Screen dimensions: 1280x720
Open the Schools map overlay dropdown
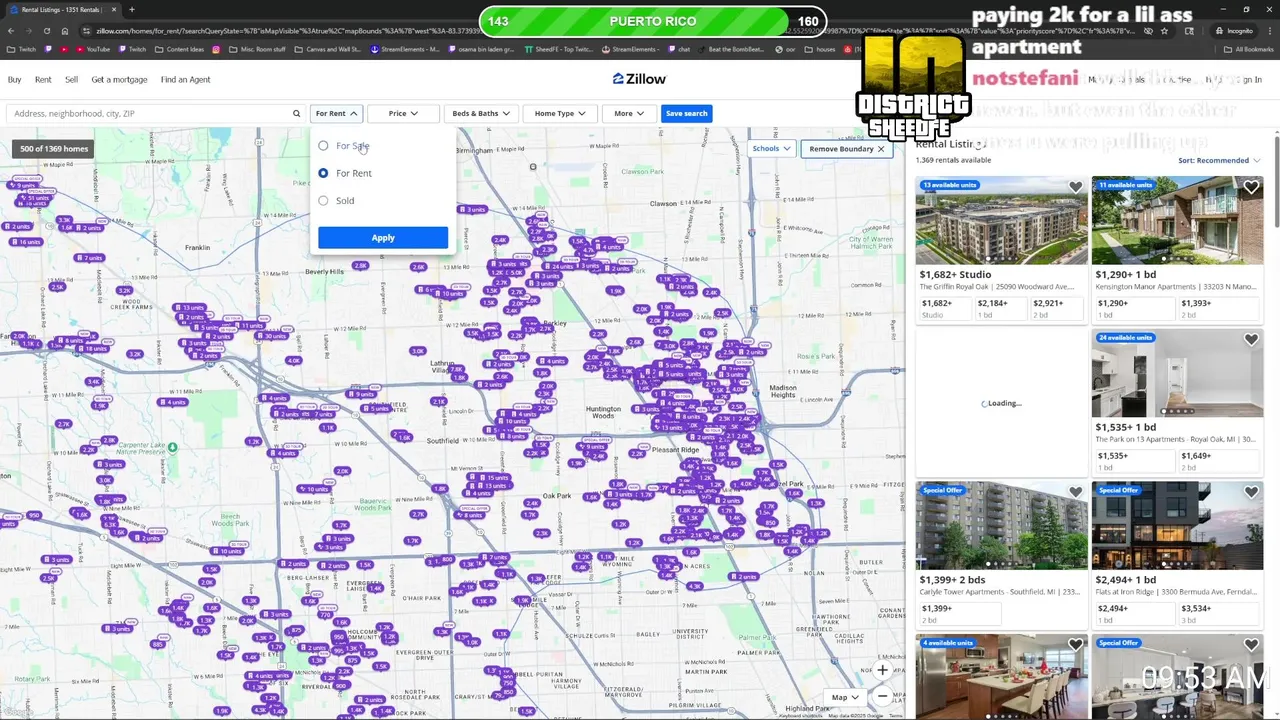click(x=771, y=149)
